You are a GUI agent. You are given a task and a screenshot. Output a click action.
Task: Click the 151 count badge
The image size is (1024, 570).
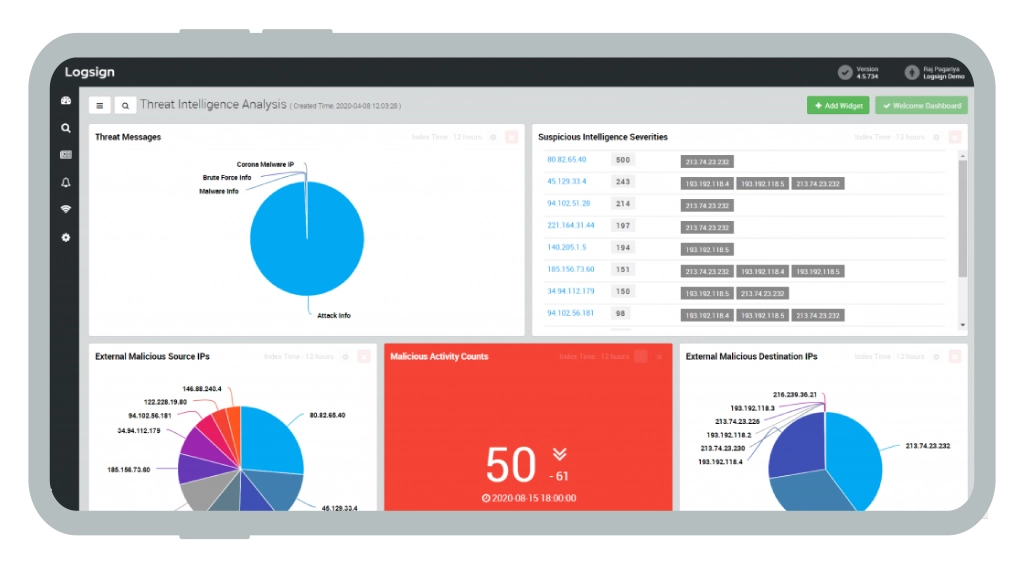coord(623,270)
